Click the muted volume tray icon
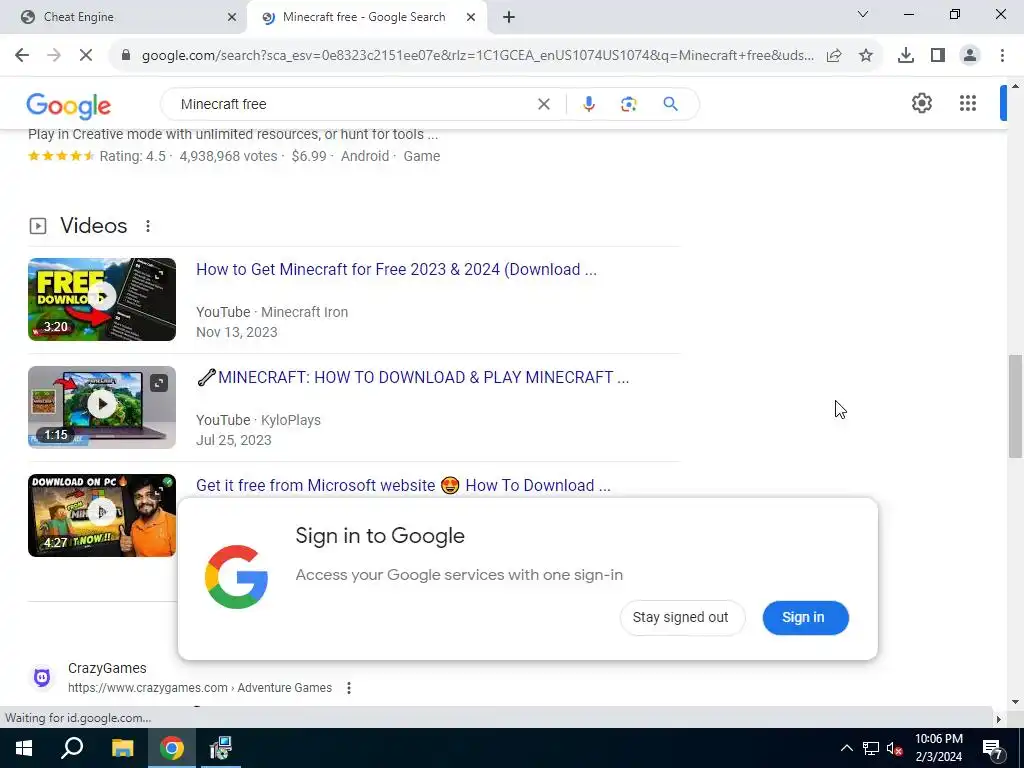The image size is (1024, 768). coord(895,748)
